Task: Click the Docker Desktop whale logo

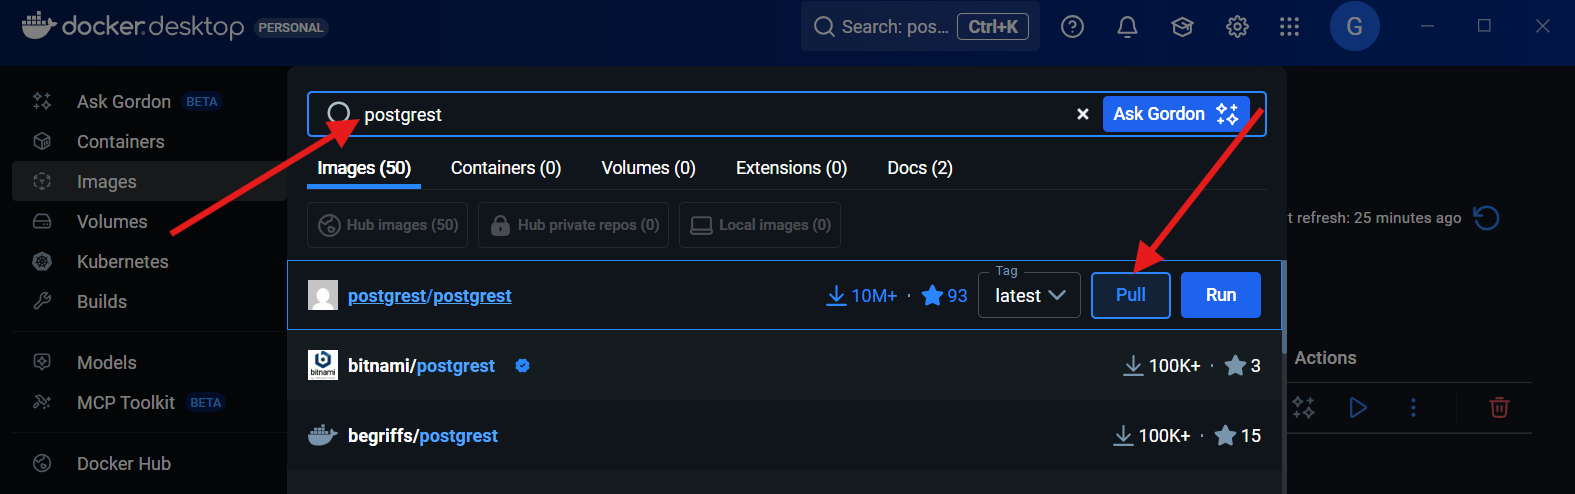Action: point(38,25)
